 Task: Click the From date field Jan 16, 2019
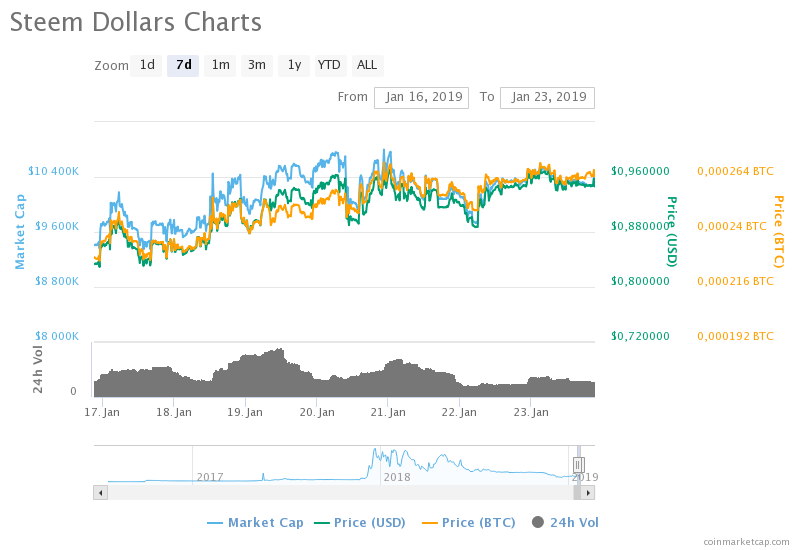coord(421,97)
